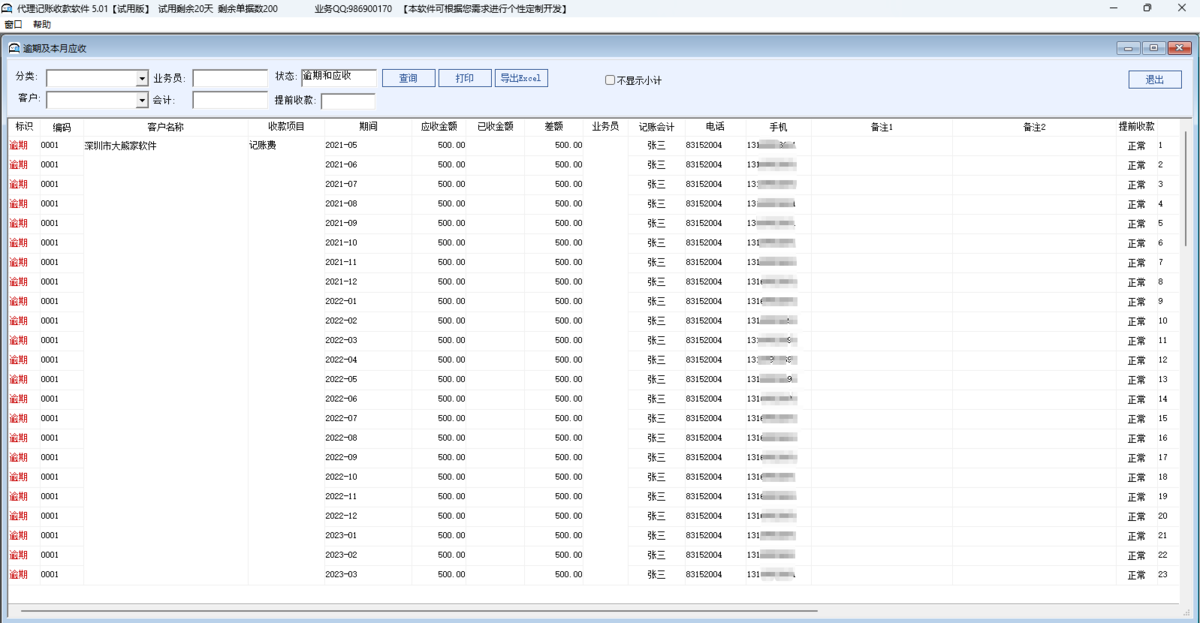Open the 客户 dropdown list

pos(142,100)
